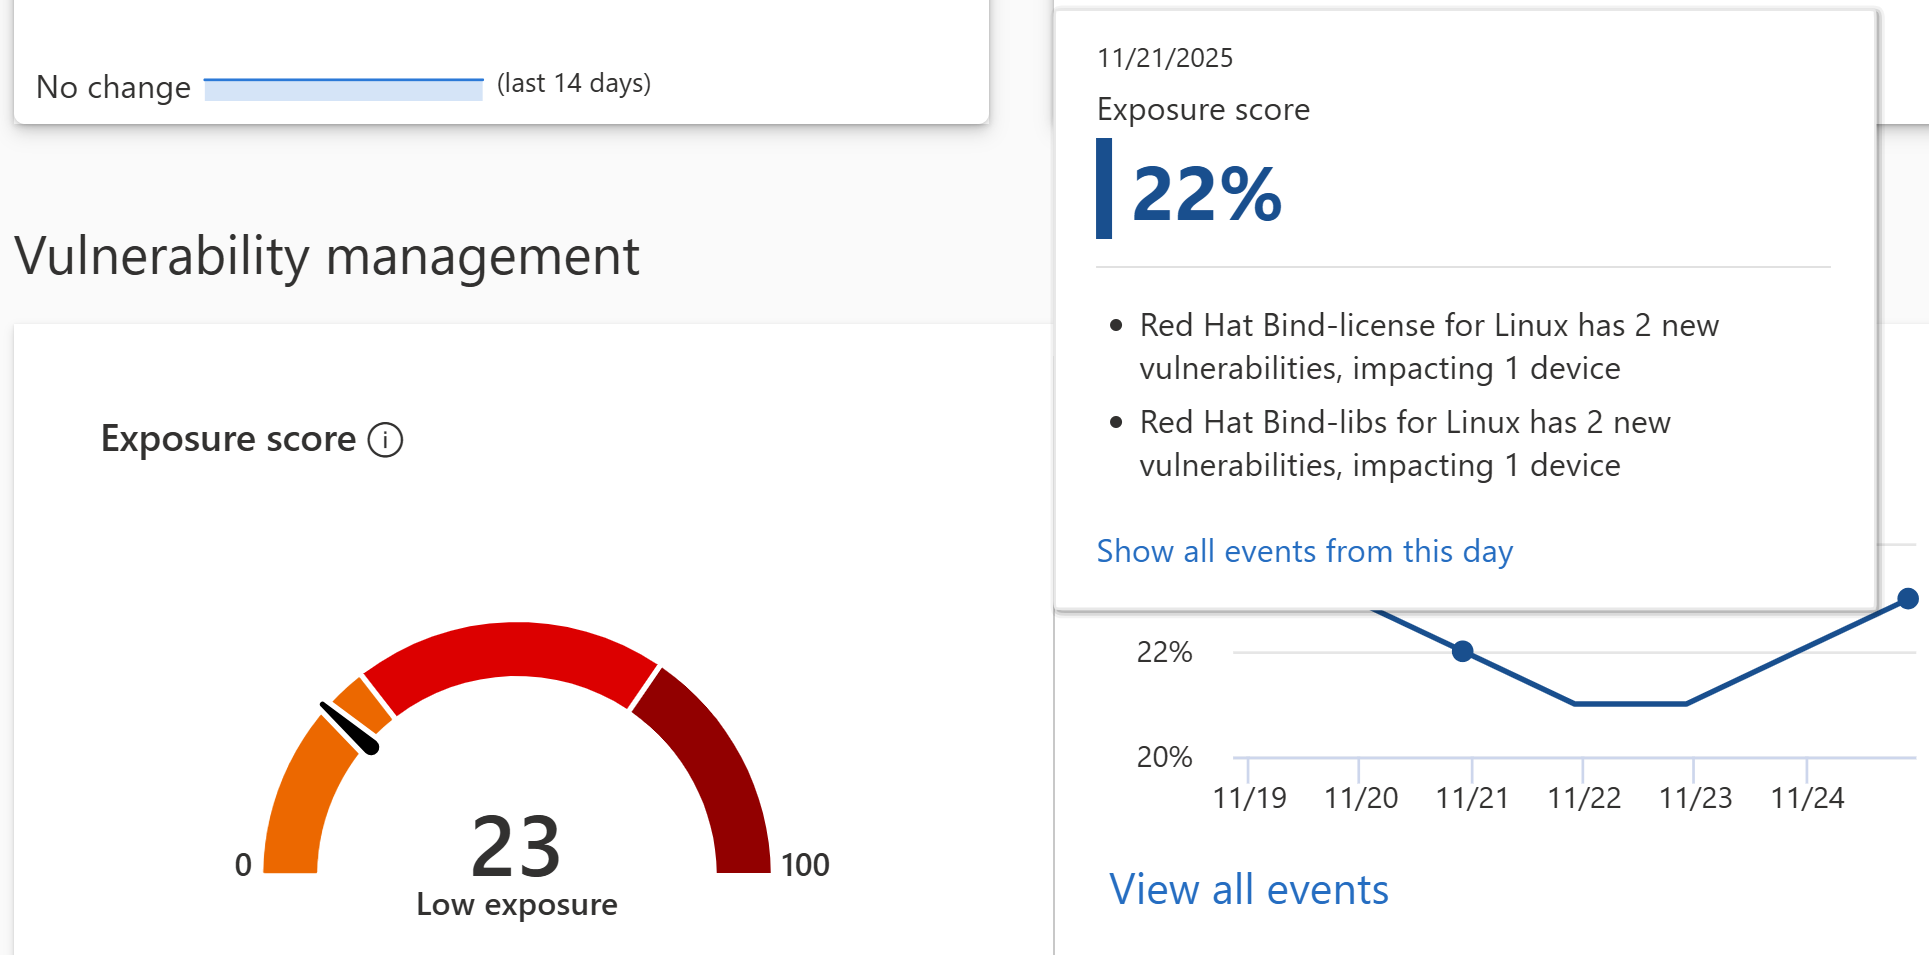
Task: Click the "No change" trend sparkline
Action: [343, 88]
